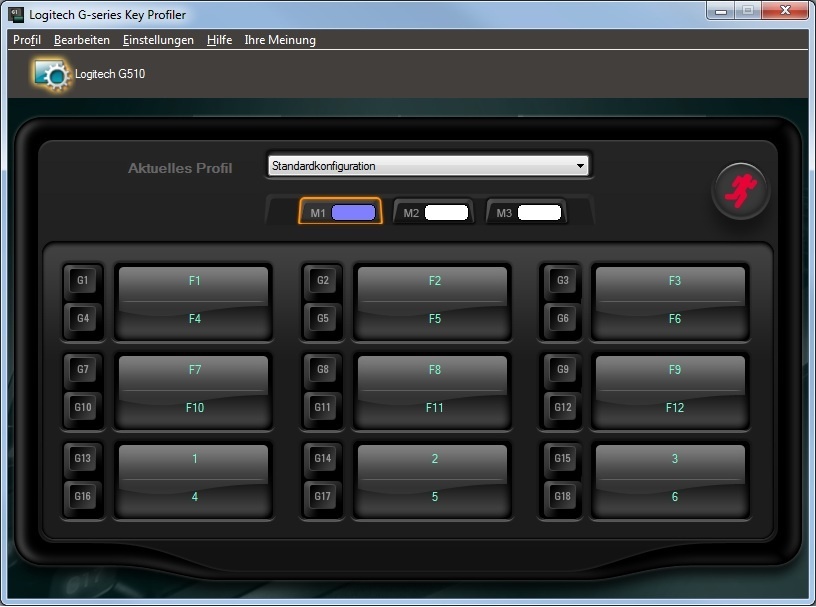The width and height of the screenshot is (816, 607).
Task: Click the G2 key button
Action: (323, 281)
